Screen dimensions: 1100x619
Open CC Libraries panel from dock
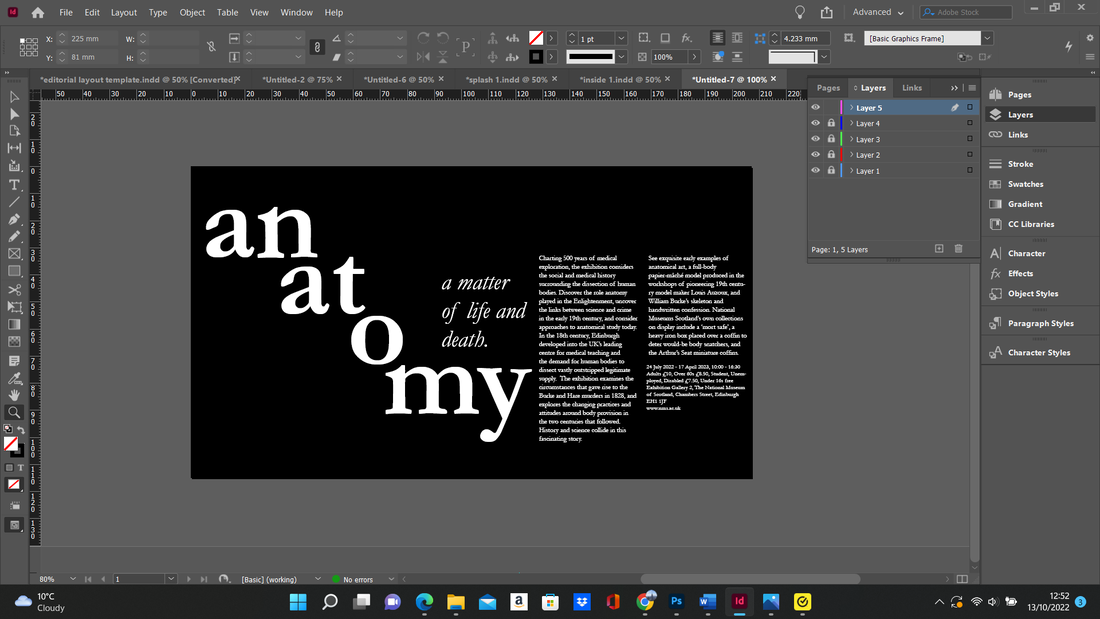[x=1031, y=224]
